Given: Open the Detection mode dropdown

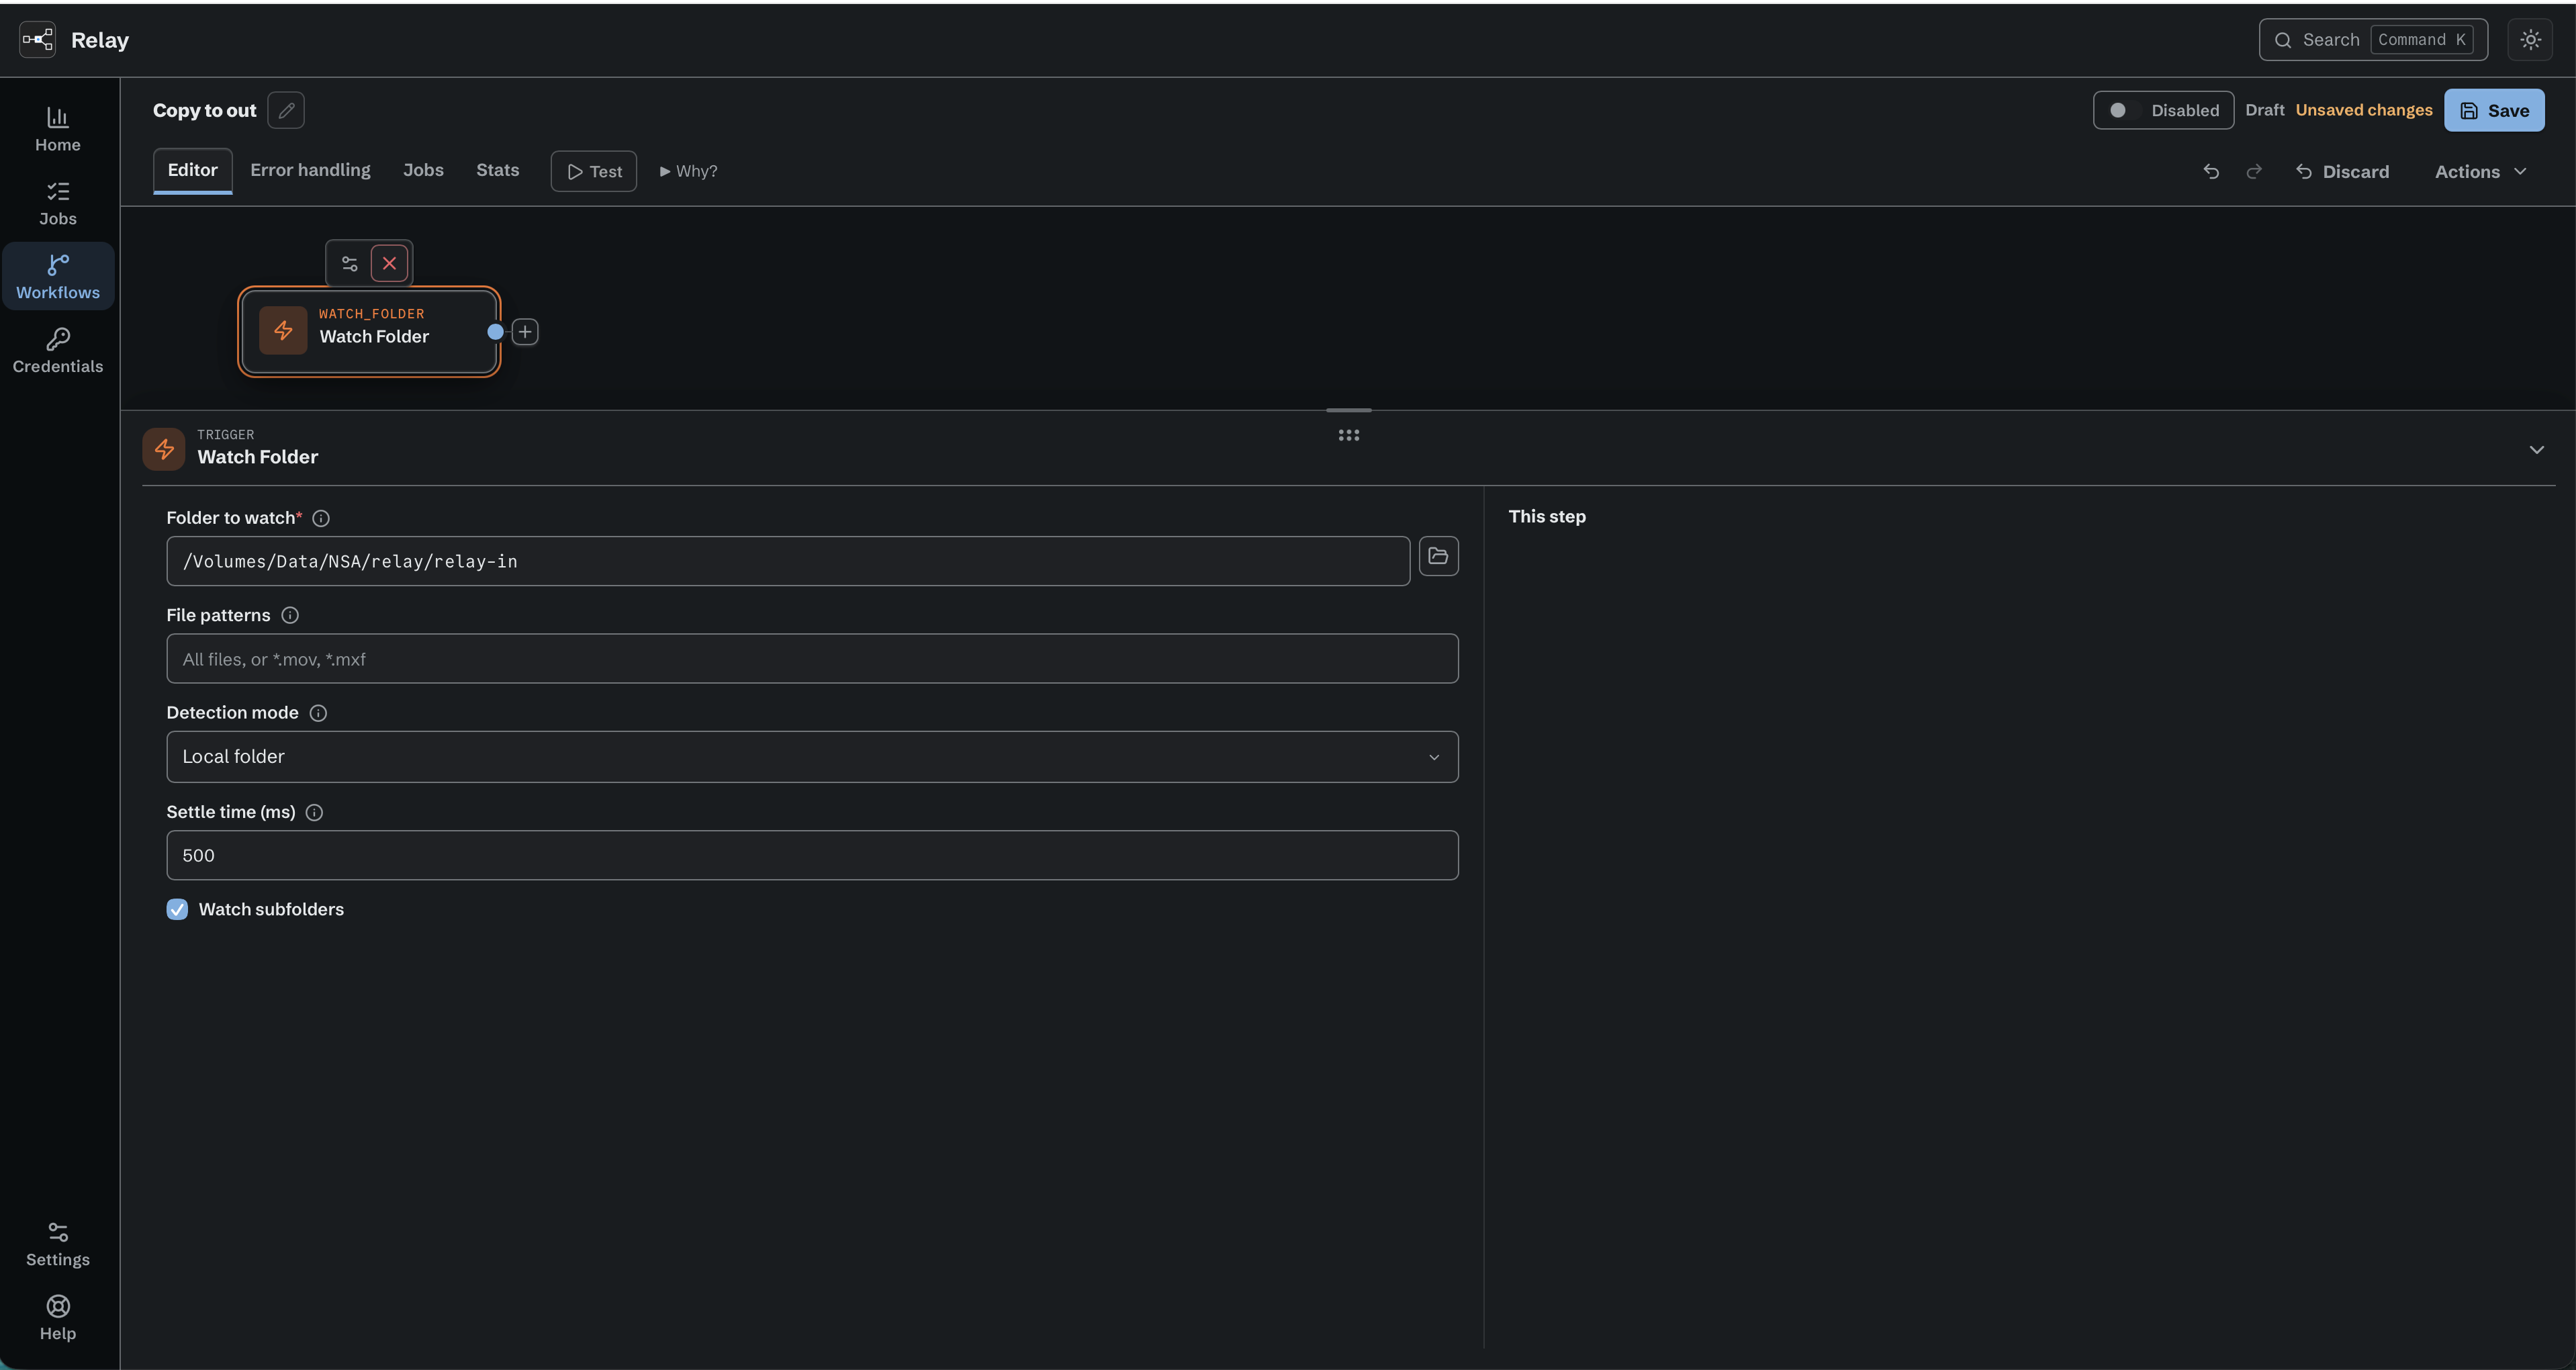Looking at the screenshot, I should [x=812, y=757].
